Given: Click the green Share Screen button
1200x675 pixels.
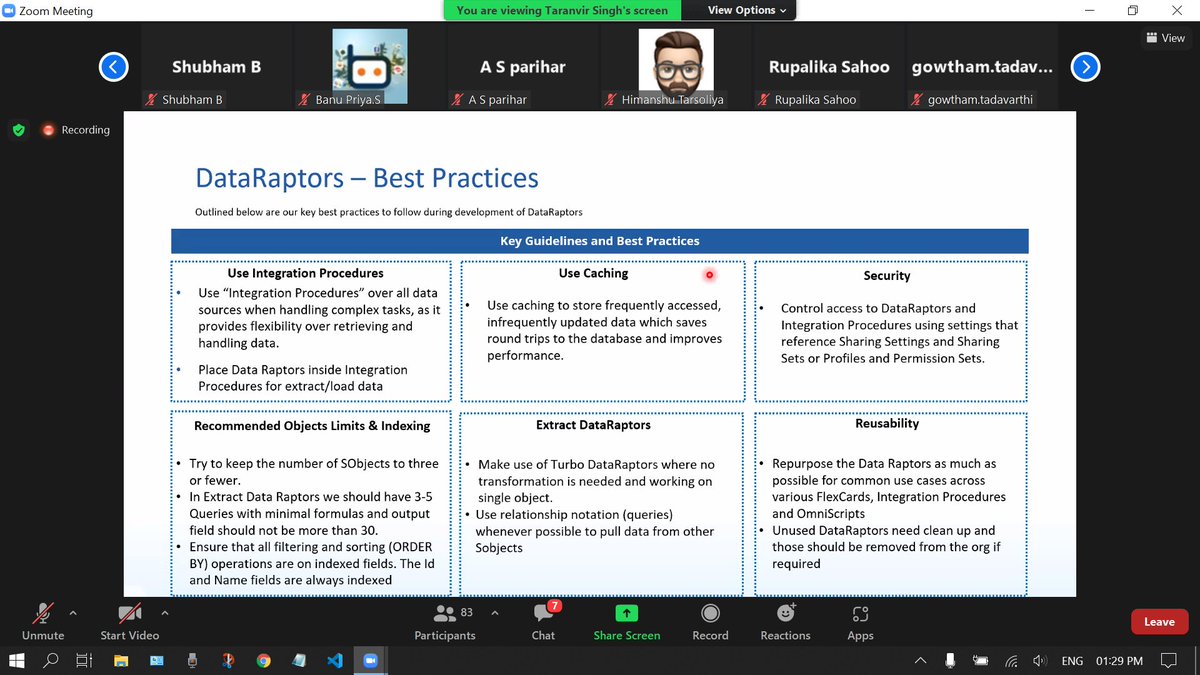Looking at the screenshot, I should click(x=627, y=621).
